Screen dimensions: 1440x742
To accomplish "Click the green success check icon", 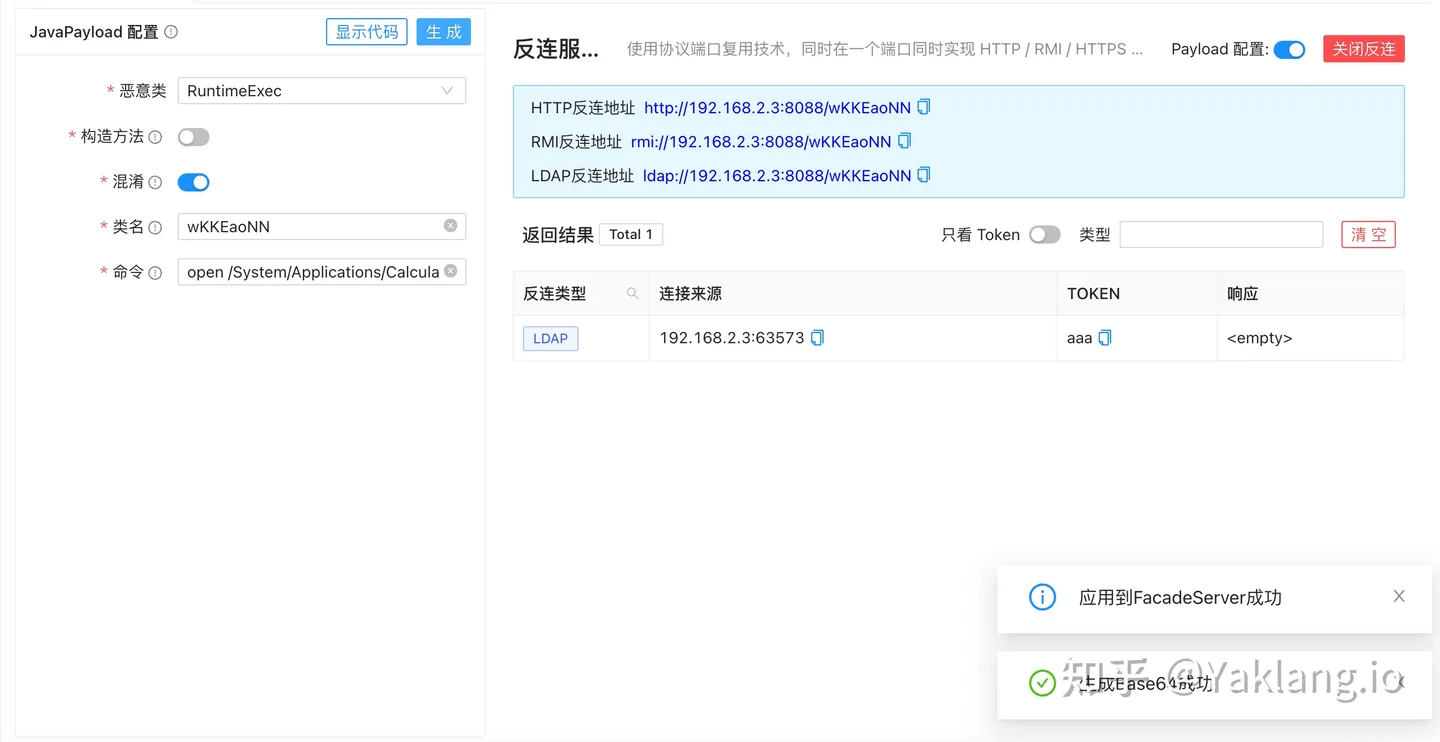I will [1042, 683].
